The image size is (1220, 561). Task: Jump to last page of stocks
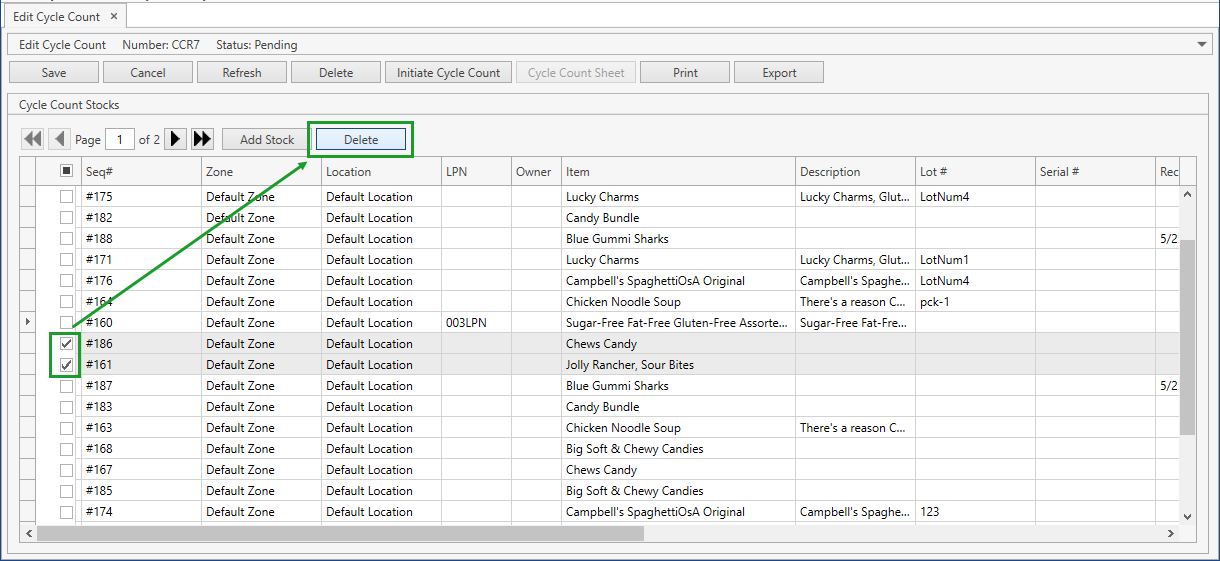[202, 139]
